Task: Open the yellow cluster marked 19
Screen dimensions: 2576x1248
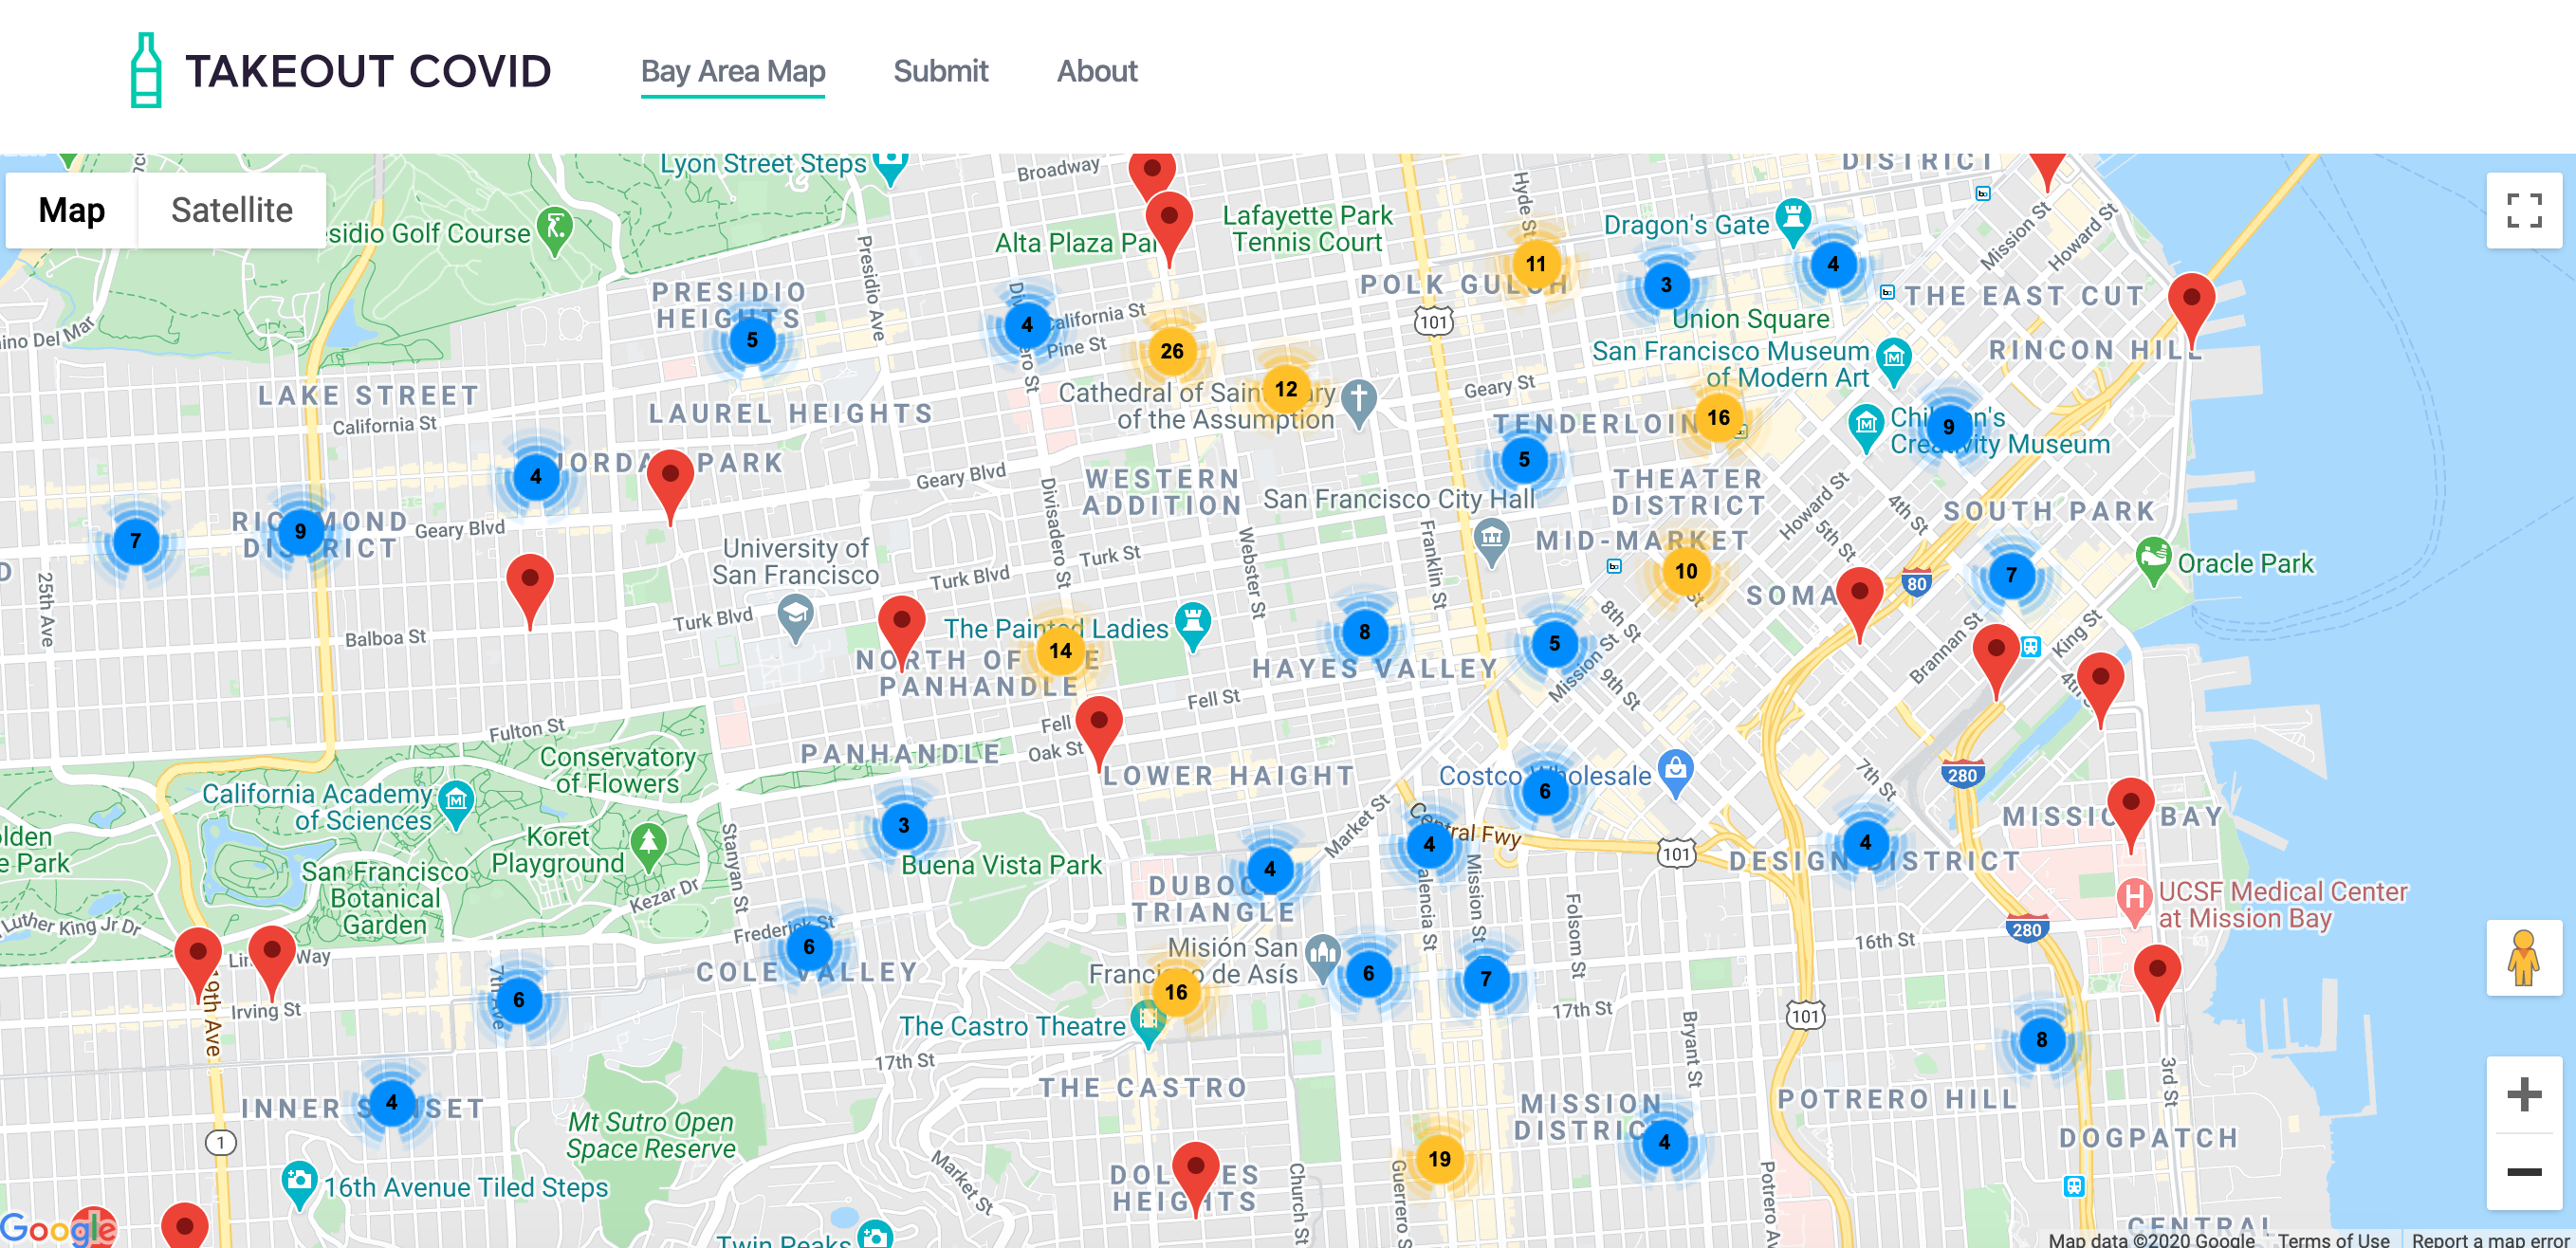Action: click(x=1439, y=1159)
